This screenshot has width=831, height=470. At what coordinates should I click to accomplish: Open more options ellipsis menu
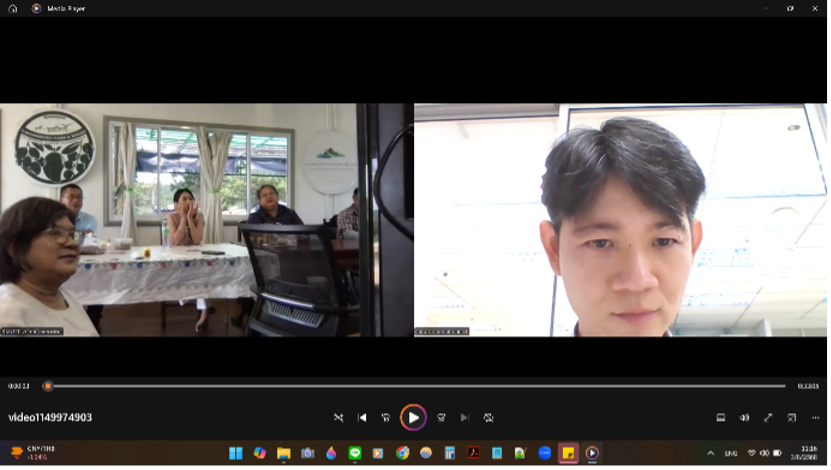814,417
